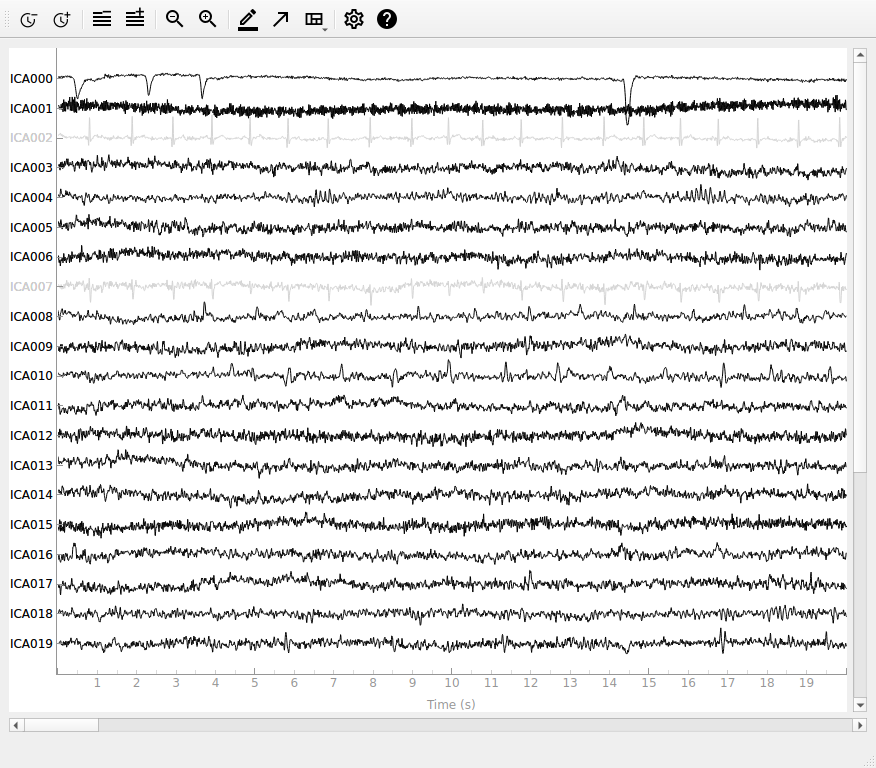The width and height of the screenshot is (876, 768).
Task: Open the overview bar mode menu
Action: pos(316,20)
